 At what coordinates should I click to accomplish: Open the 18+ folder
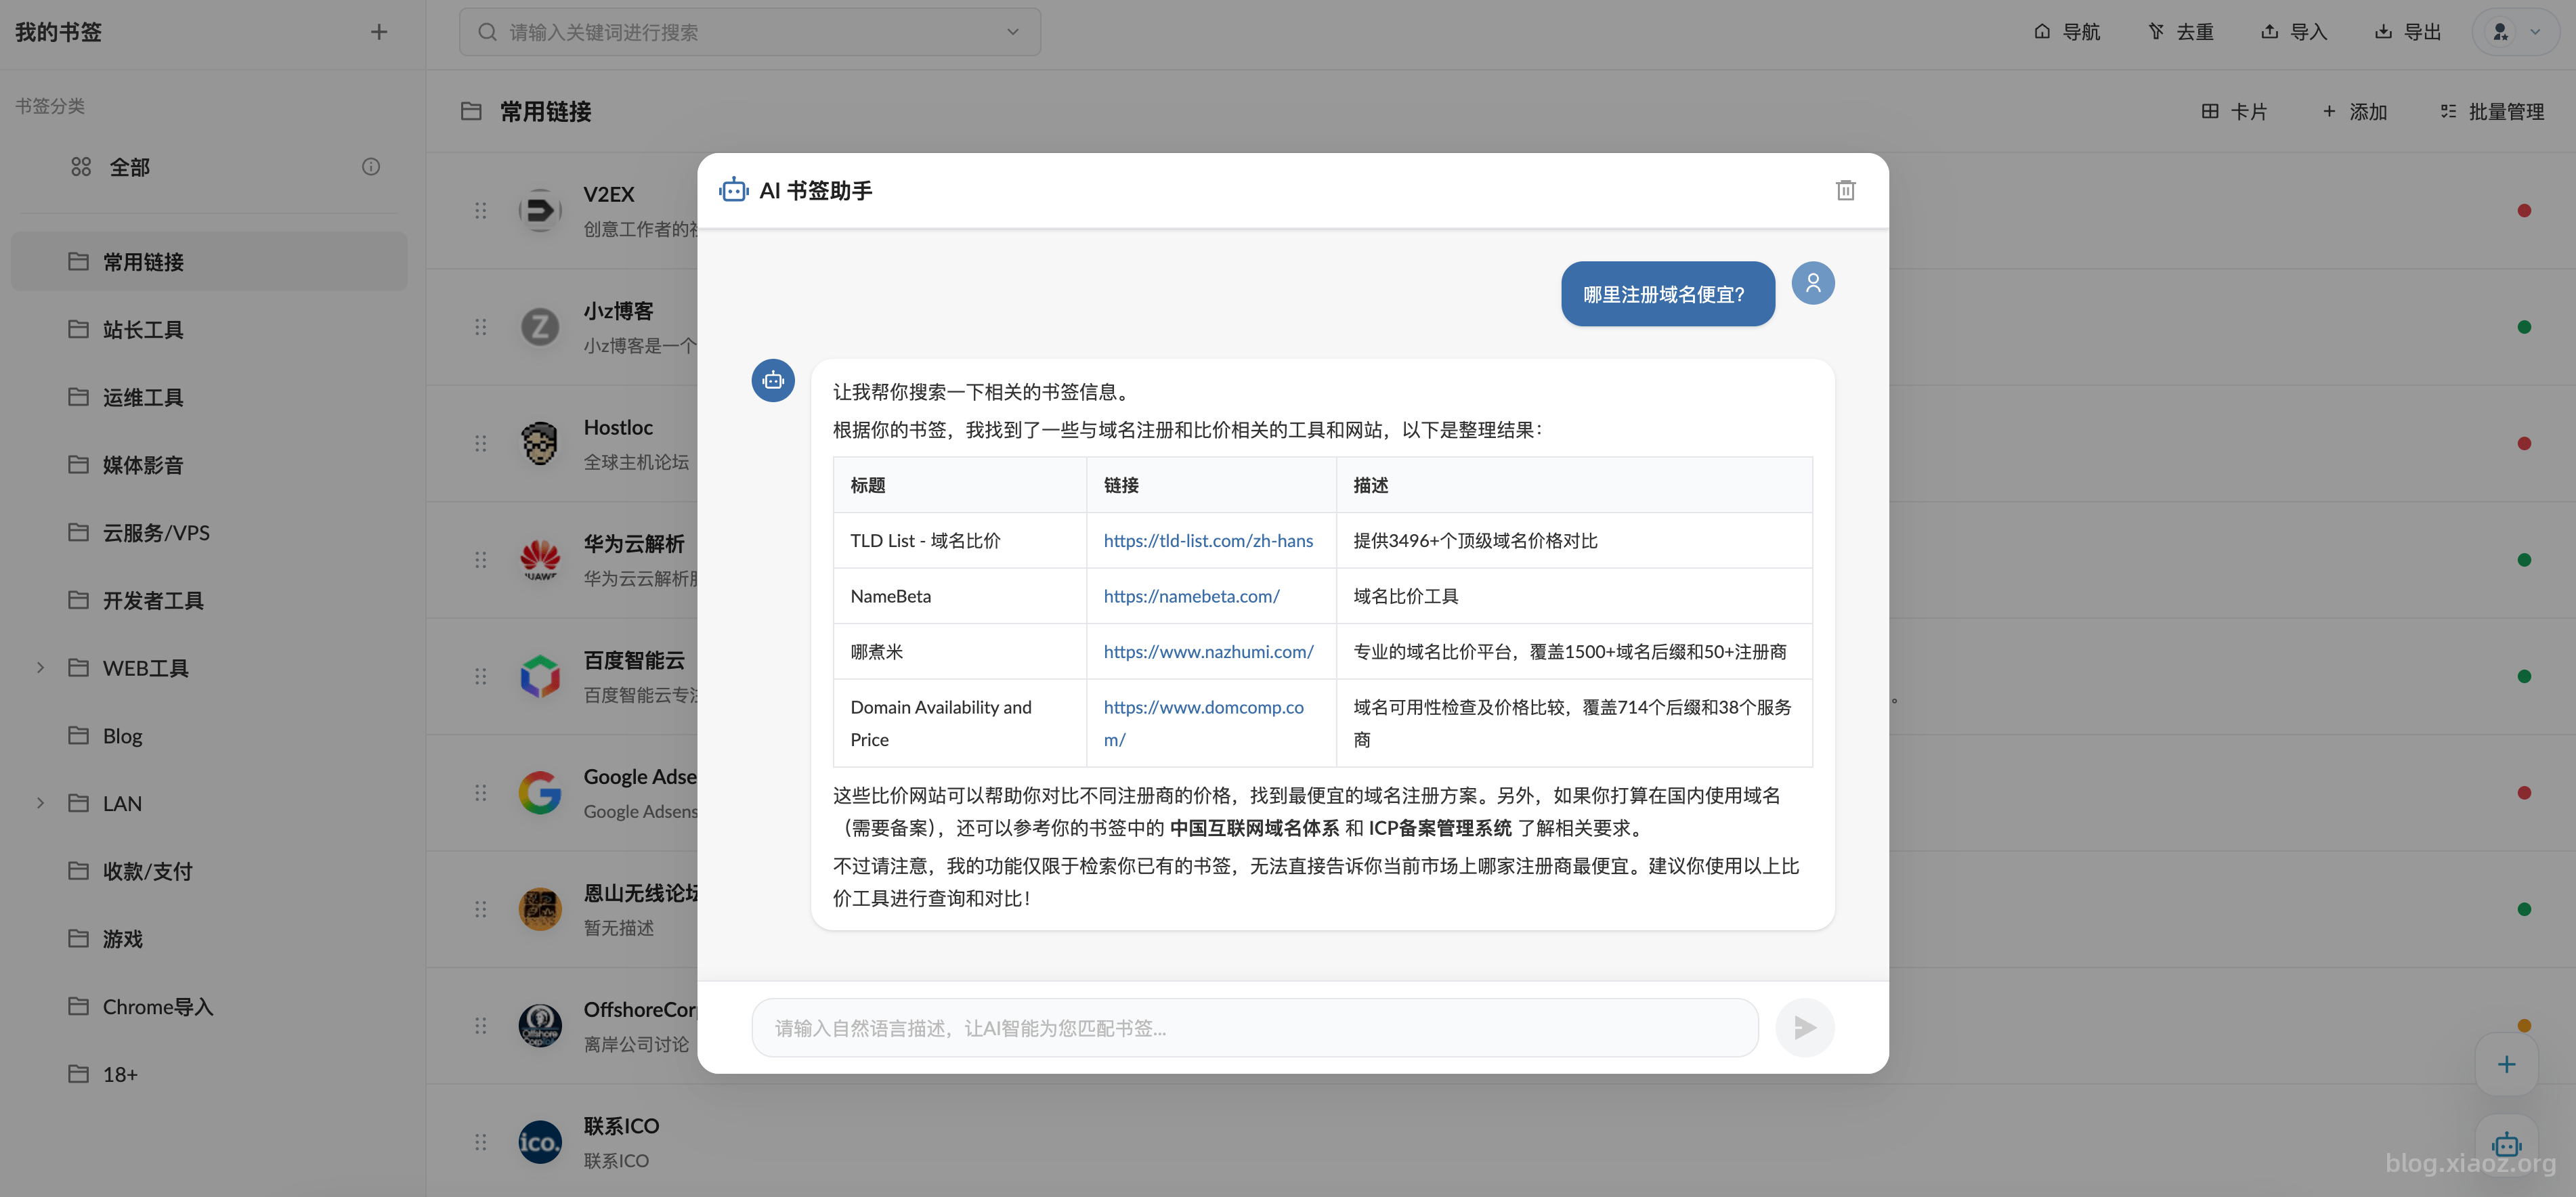209,1074
